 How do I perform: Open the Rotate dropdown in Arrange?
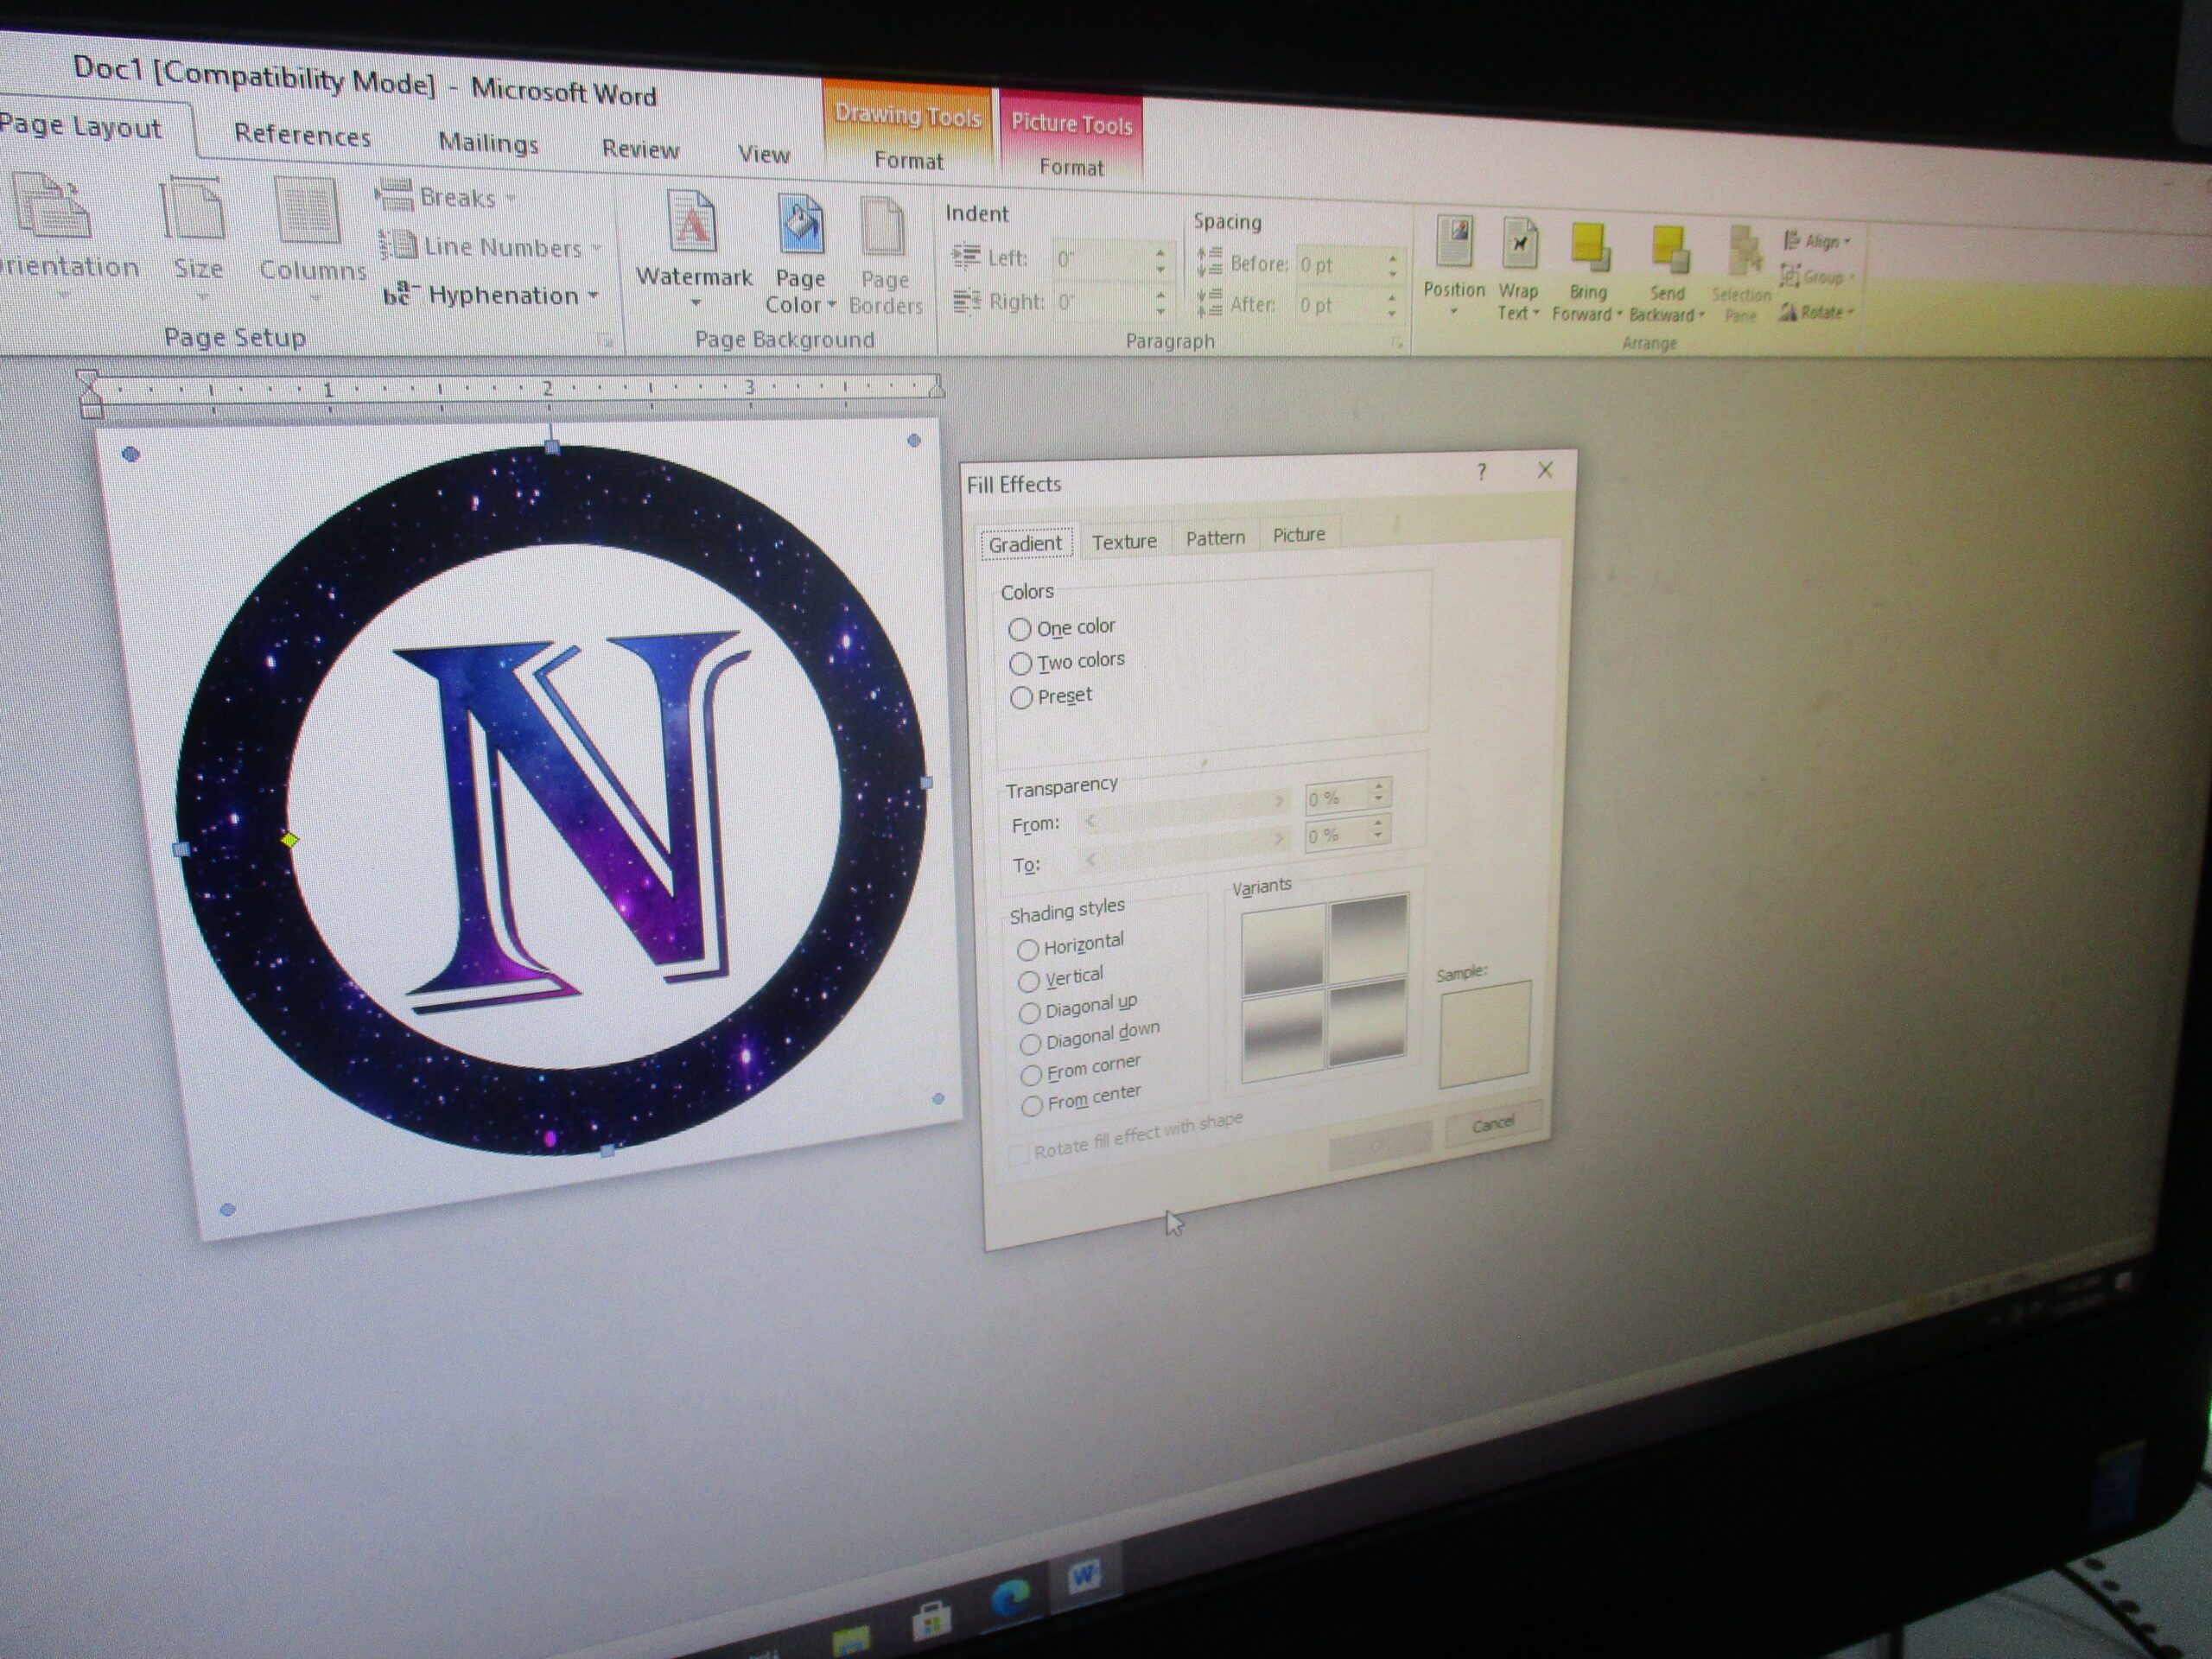(1822, 313)
